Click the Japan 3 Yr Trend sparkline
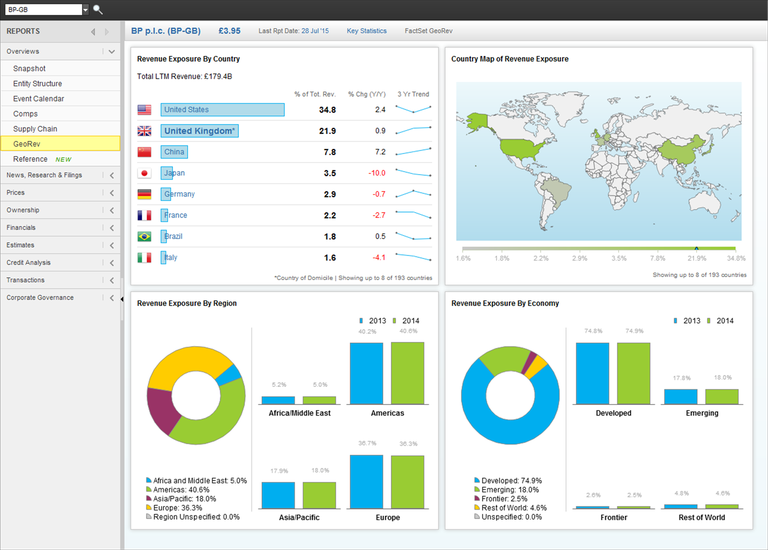768x550 pixels. point(413,172)
